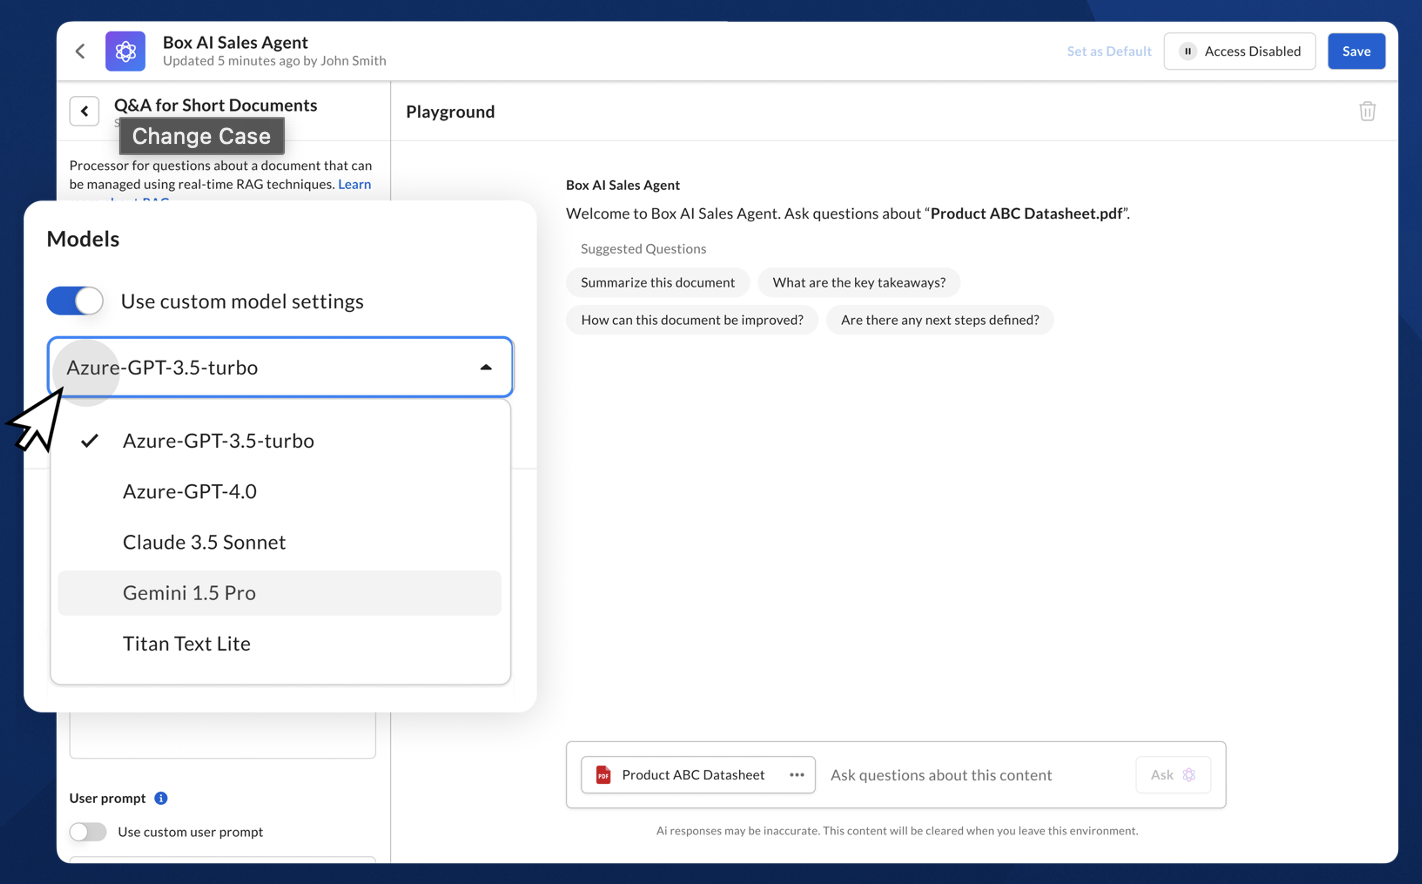
Task: Open the Product ABC Datasheet ellipsis menu
Action: [796, 775]
